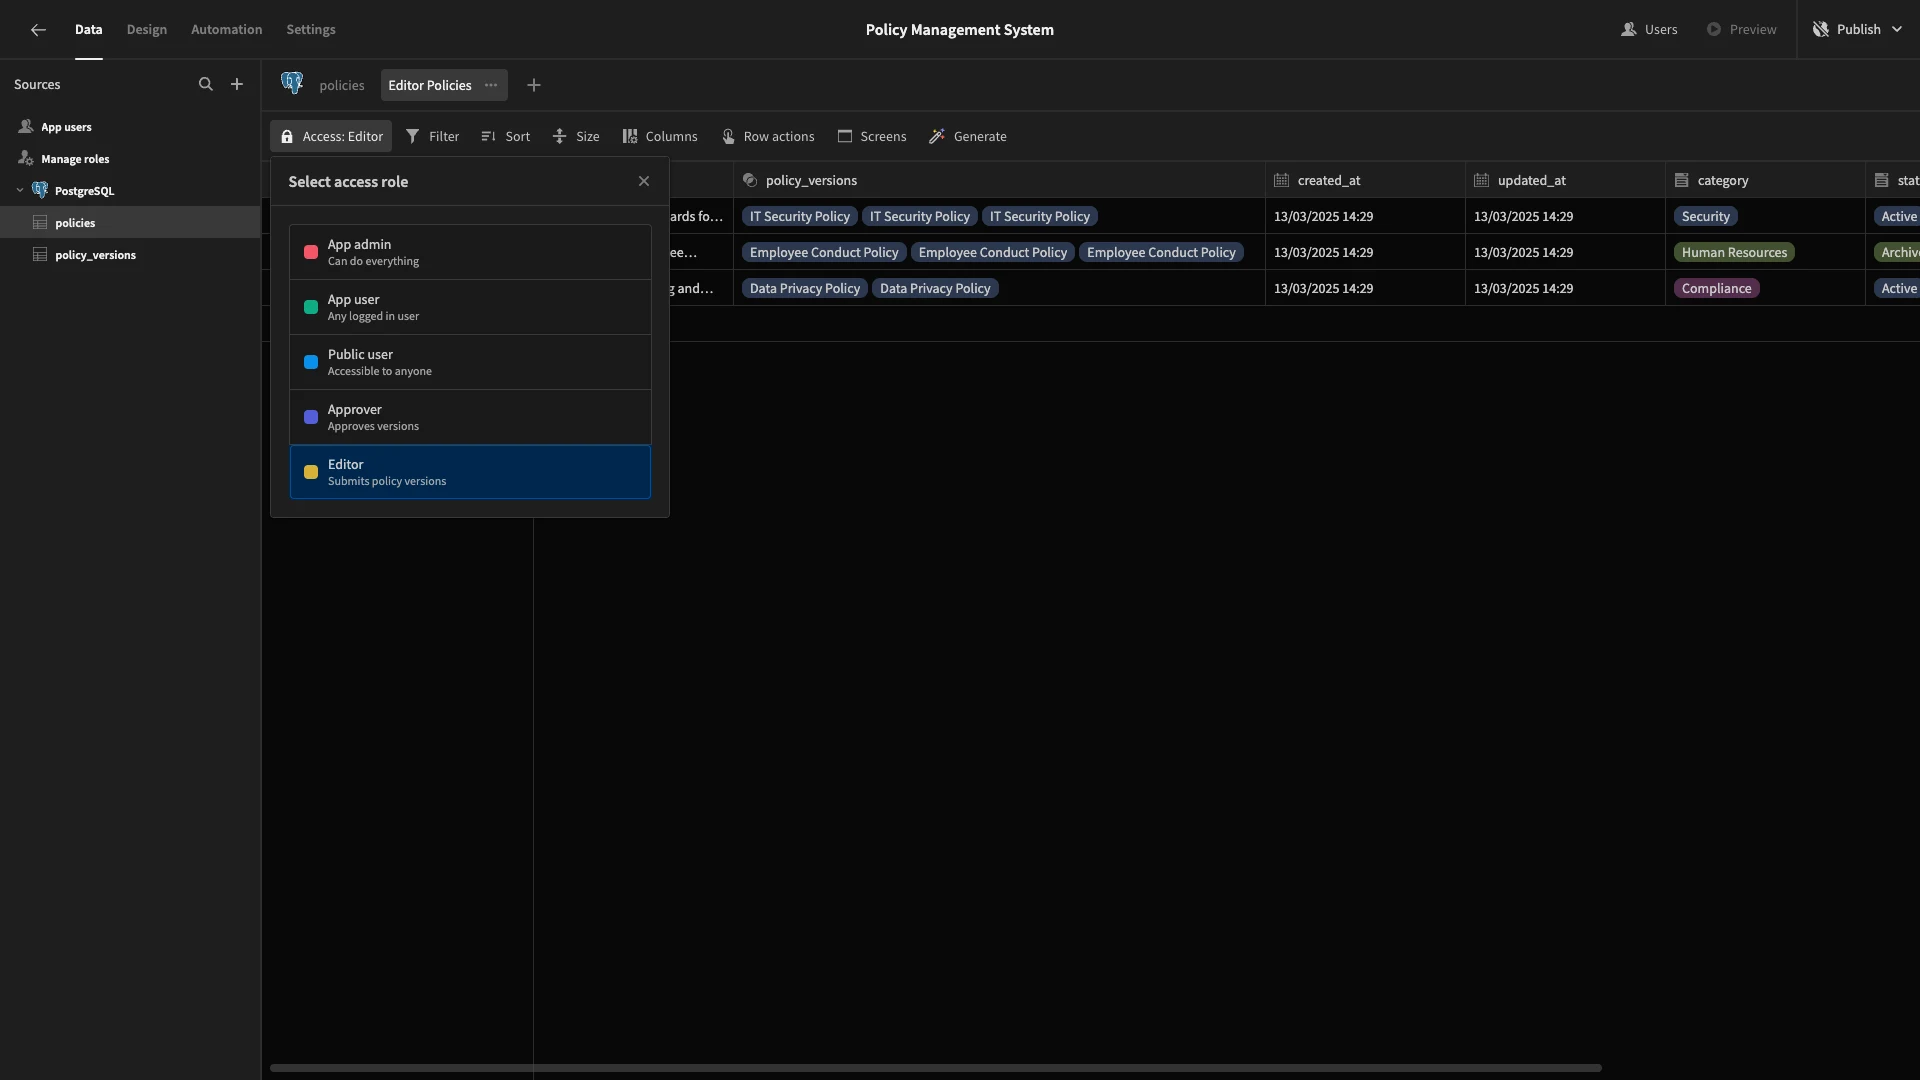The image size is (1920, 1080).
Task: Switch to the policies table view tab
Action: click(342, 86)
